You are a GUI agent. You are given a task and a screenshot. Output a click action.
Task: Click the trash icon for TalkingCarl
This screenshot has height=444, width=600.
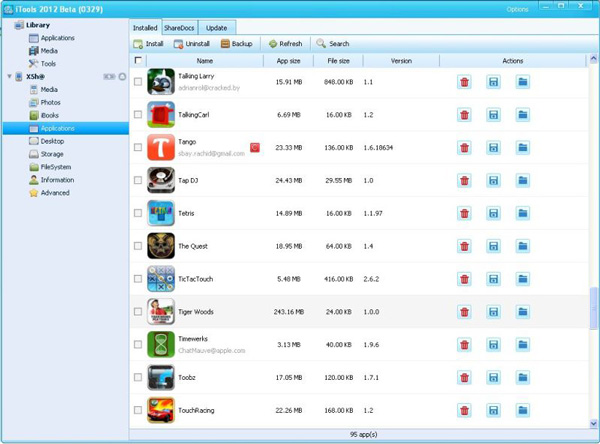[x=464, y=115]
